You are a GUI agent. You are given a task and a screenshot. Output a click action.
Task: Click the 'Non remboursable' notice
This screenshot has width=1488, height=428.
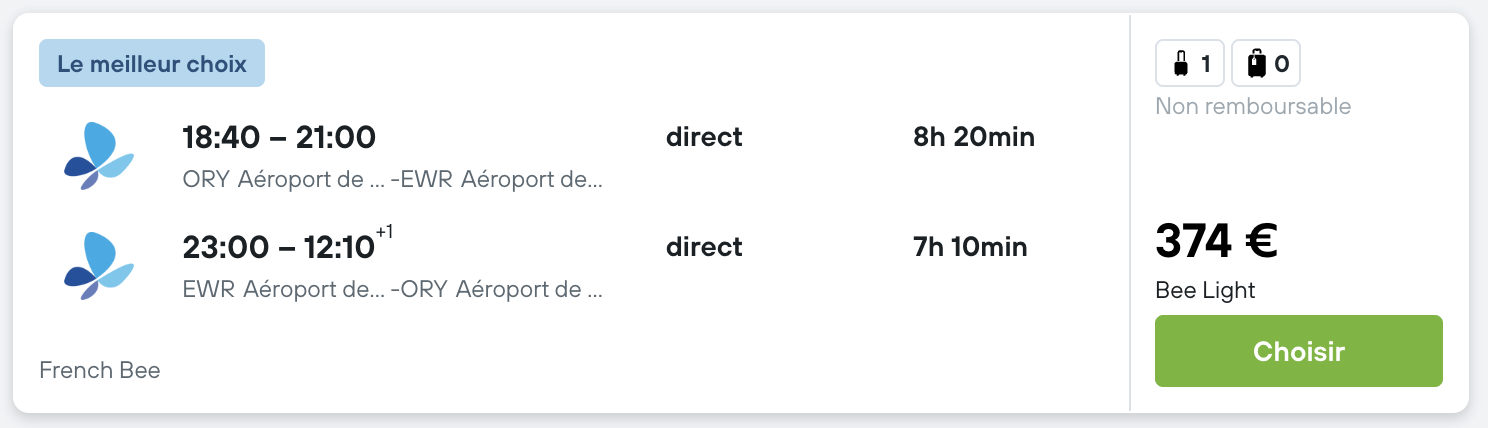(x=1253, y=106)
